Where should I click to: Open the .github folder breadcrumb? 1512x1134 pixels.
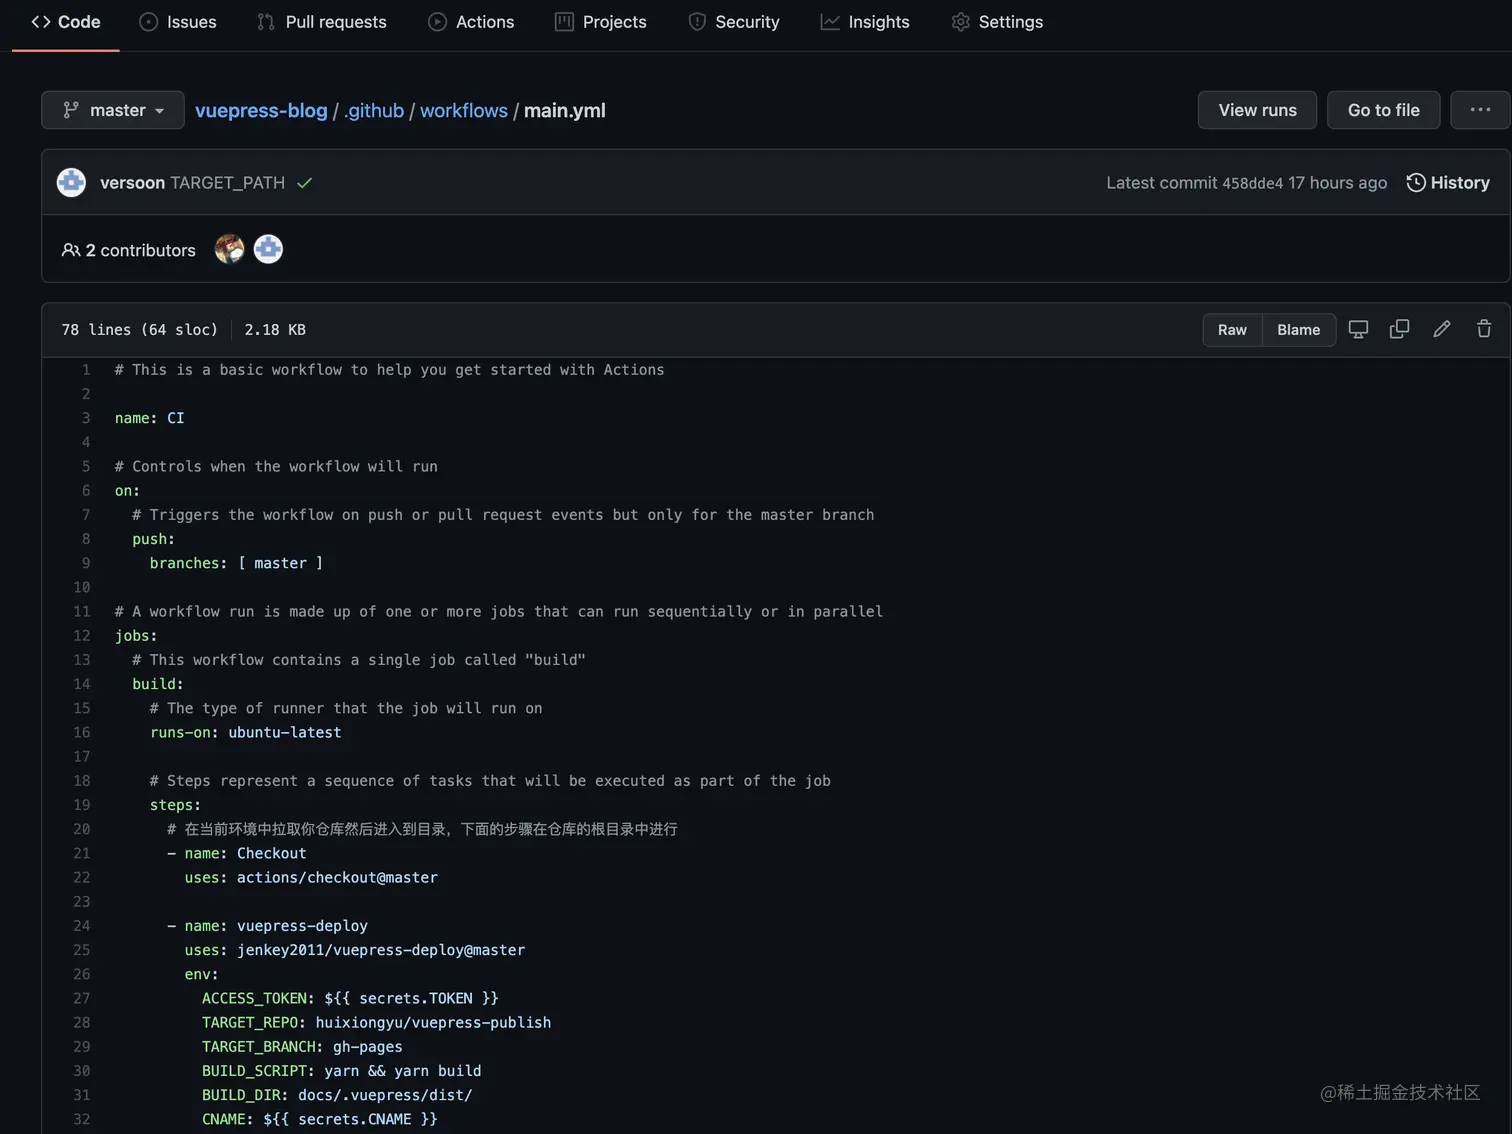(374, 110)
